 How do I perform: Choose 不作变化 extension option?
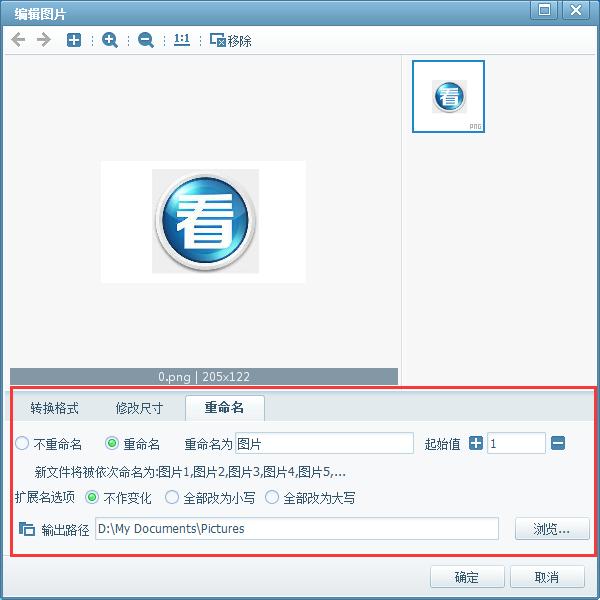(x=118, y=498)
